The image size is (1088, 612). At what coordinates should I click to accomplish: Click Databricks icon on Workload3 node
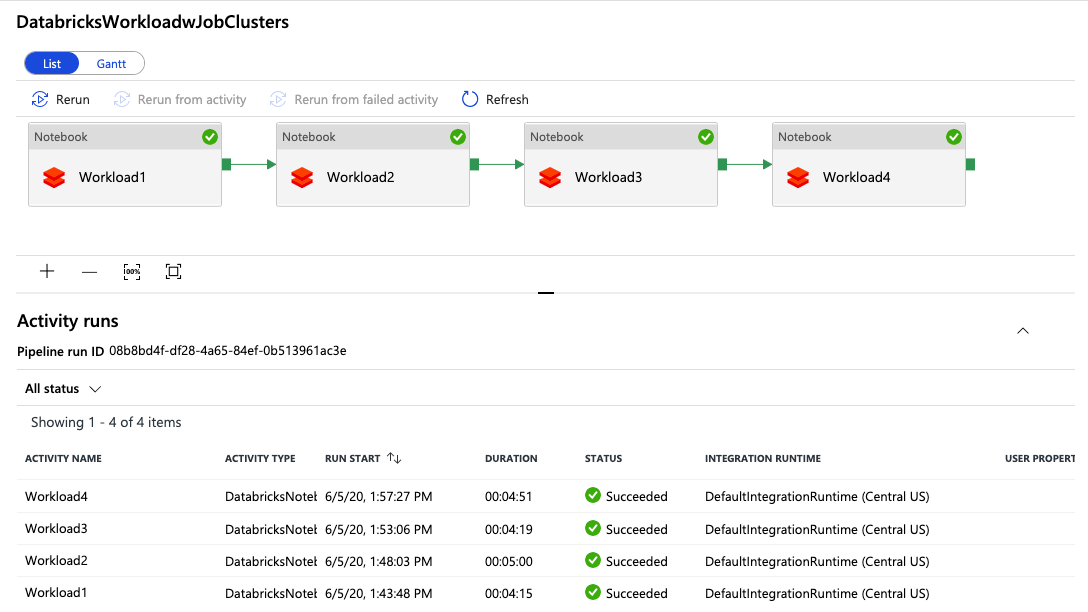(550, 178)
